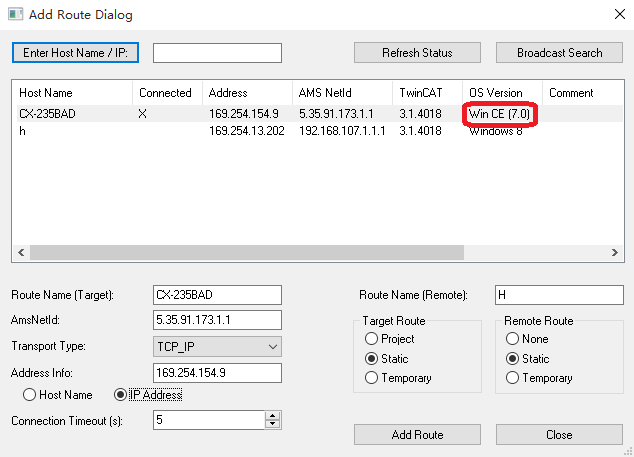Select host row named h

click(x=22, y=131)
